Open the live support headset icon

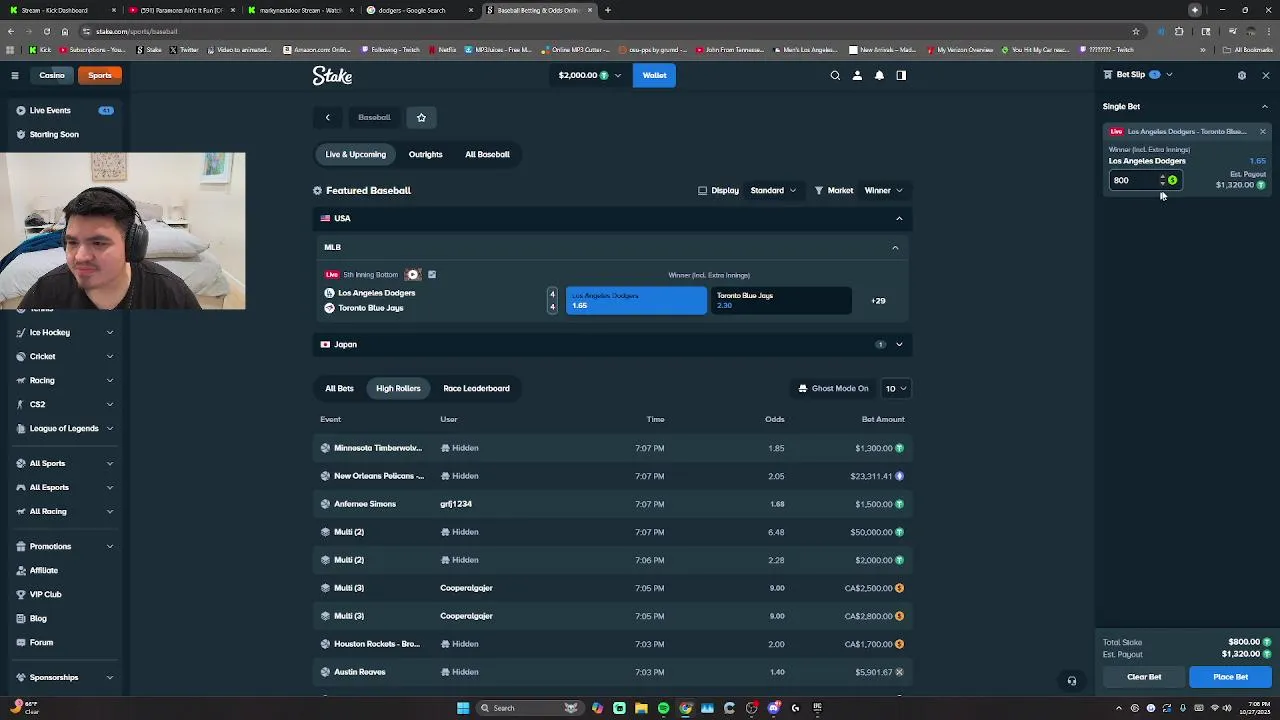1071,681
